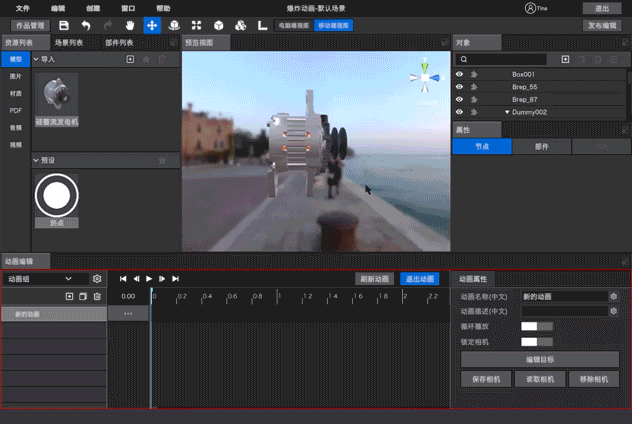Click the cube view icon

pyautogui.click(x=218, y=26)
